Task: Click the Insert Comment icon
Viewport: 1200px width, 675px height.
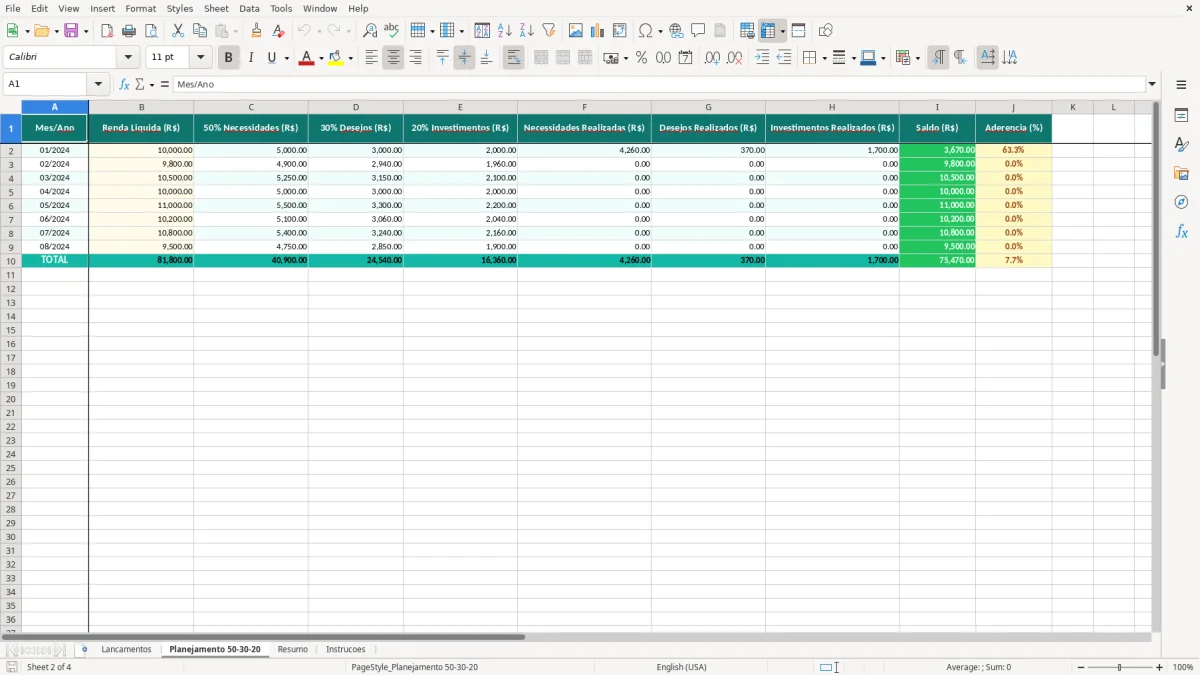Action: point(698,31)
